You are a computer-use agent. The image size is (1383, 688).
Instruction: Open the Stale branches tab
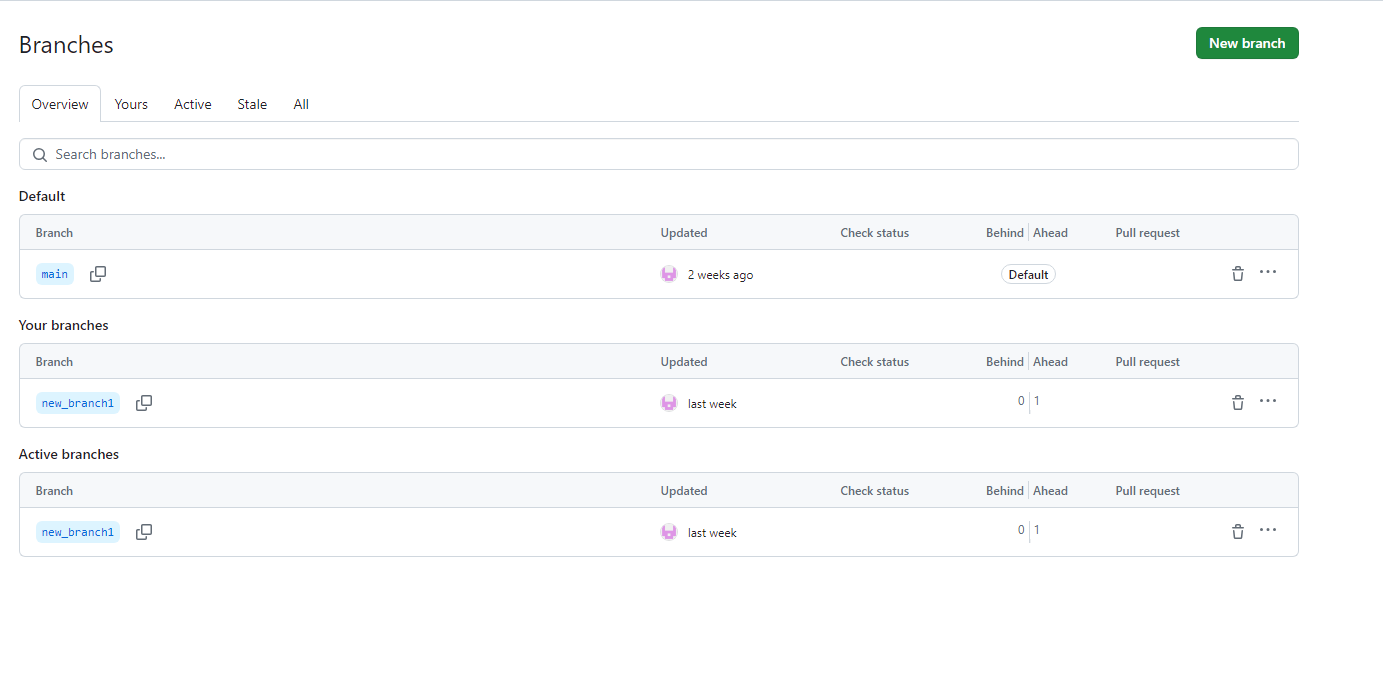click(x=252, y=104)
